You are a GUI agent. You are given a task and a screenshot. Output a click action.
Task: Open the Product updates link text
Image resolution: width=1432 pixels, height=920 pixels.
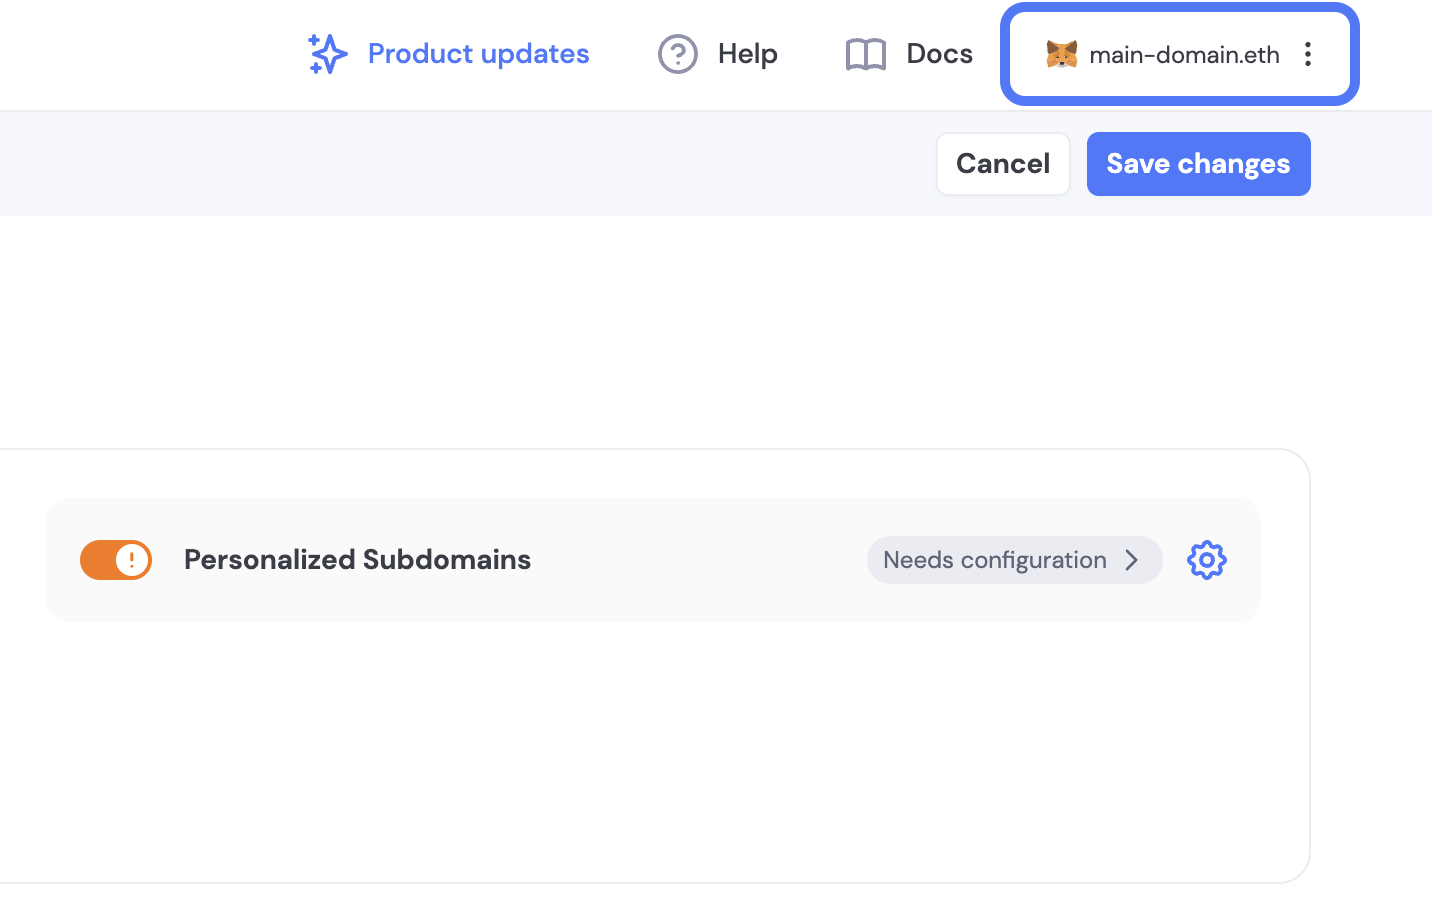(478, 54)
